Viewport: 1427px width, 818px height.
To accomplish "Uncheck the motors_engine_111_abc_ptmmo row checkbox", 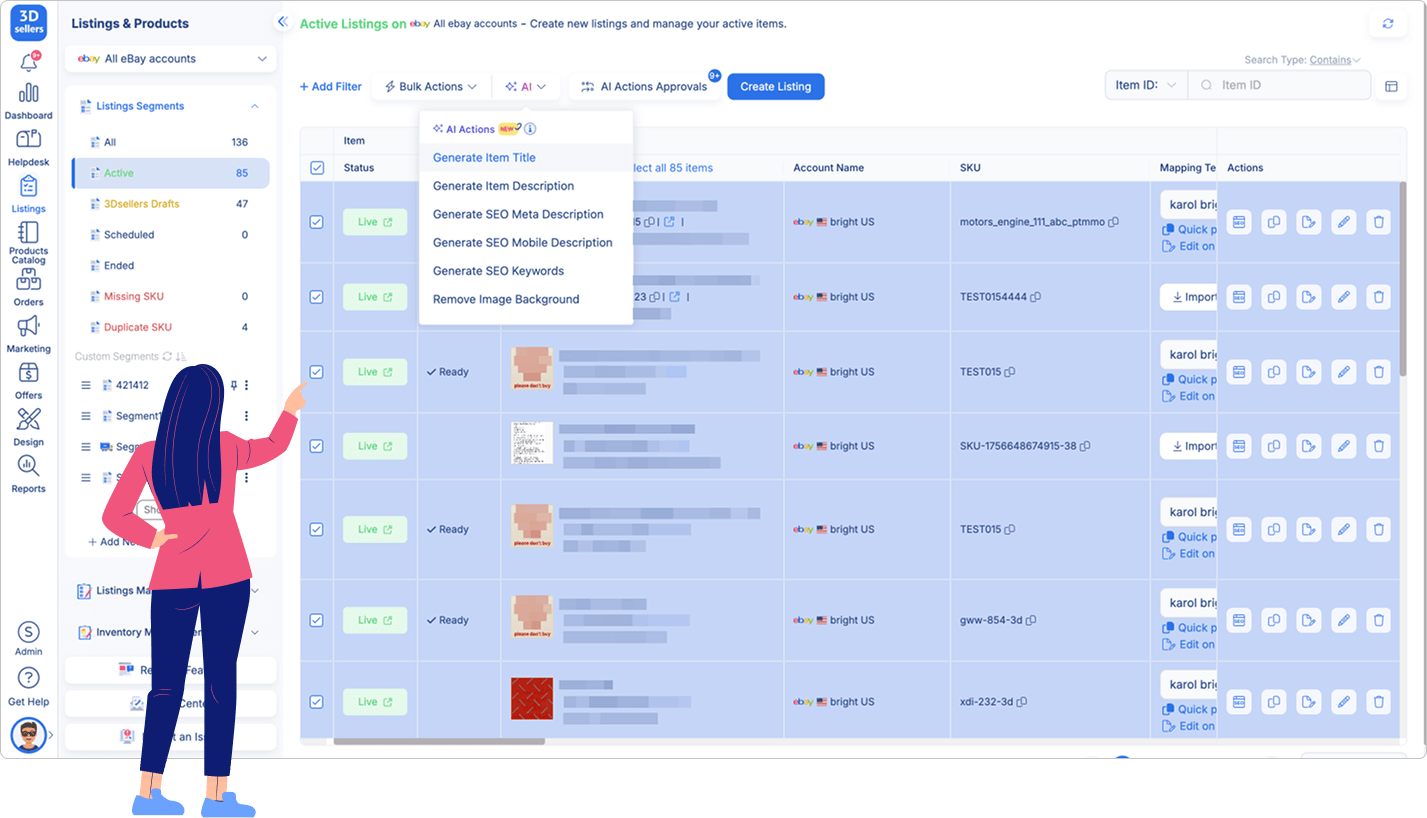I will [x=317, y=222].
